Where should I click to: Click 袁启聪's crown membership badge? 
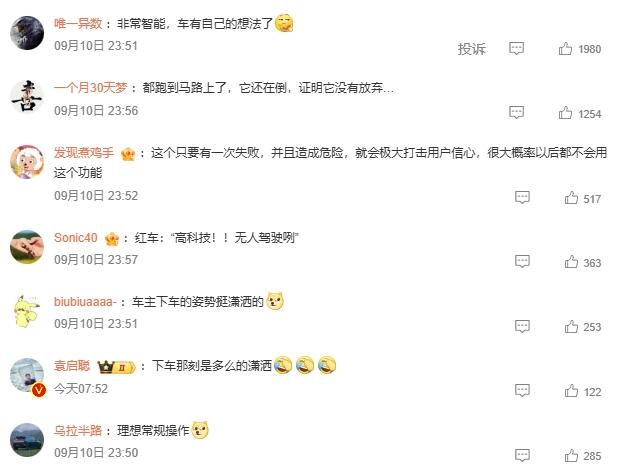point(116,367)
